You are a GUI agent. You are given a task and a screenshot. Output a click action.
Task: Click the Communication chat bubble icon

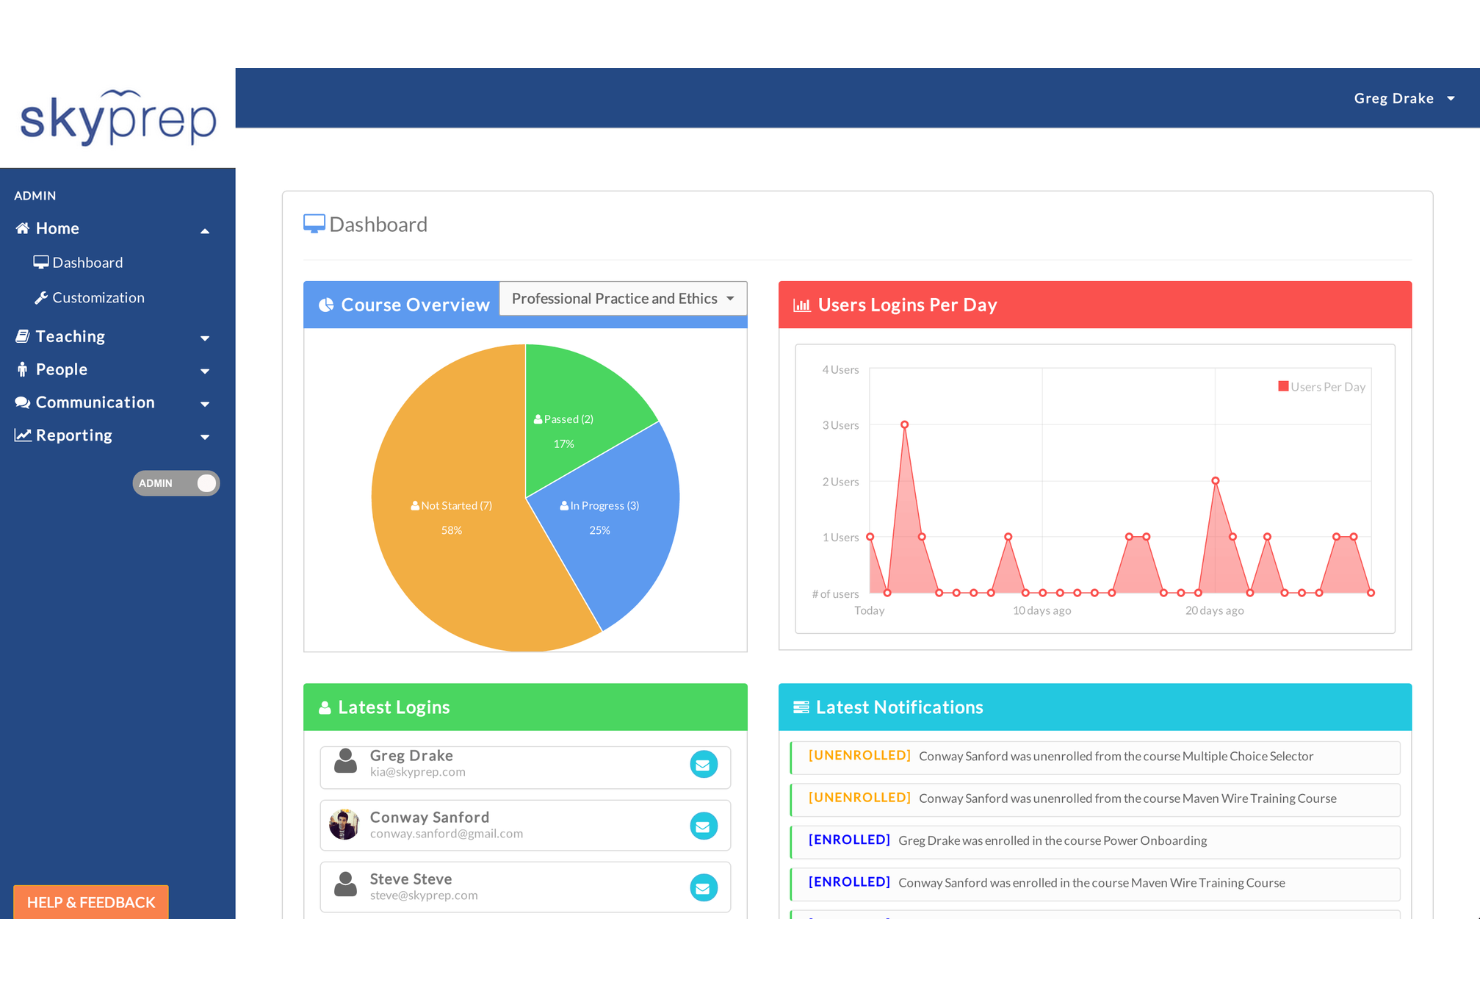(x=22, y=402)
